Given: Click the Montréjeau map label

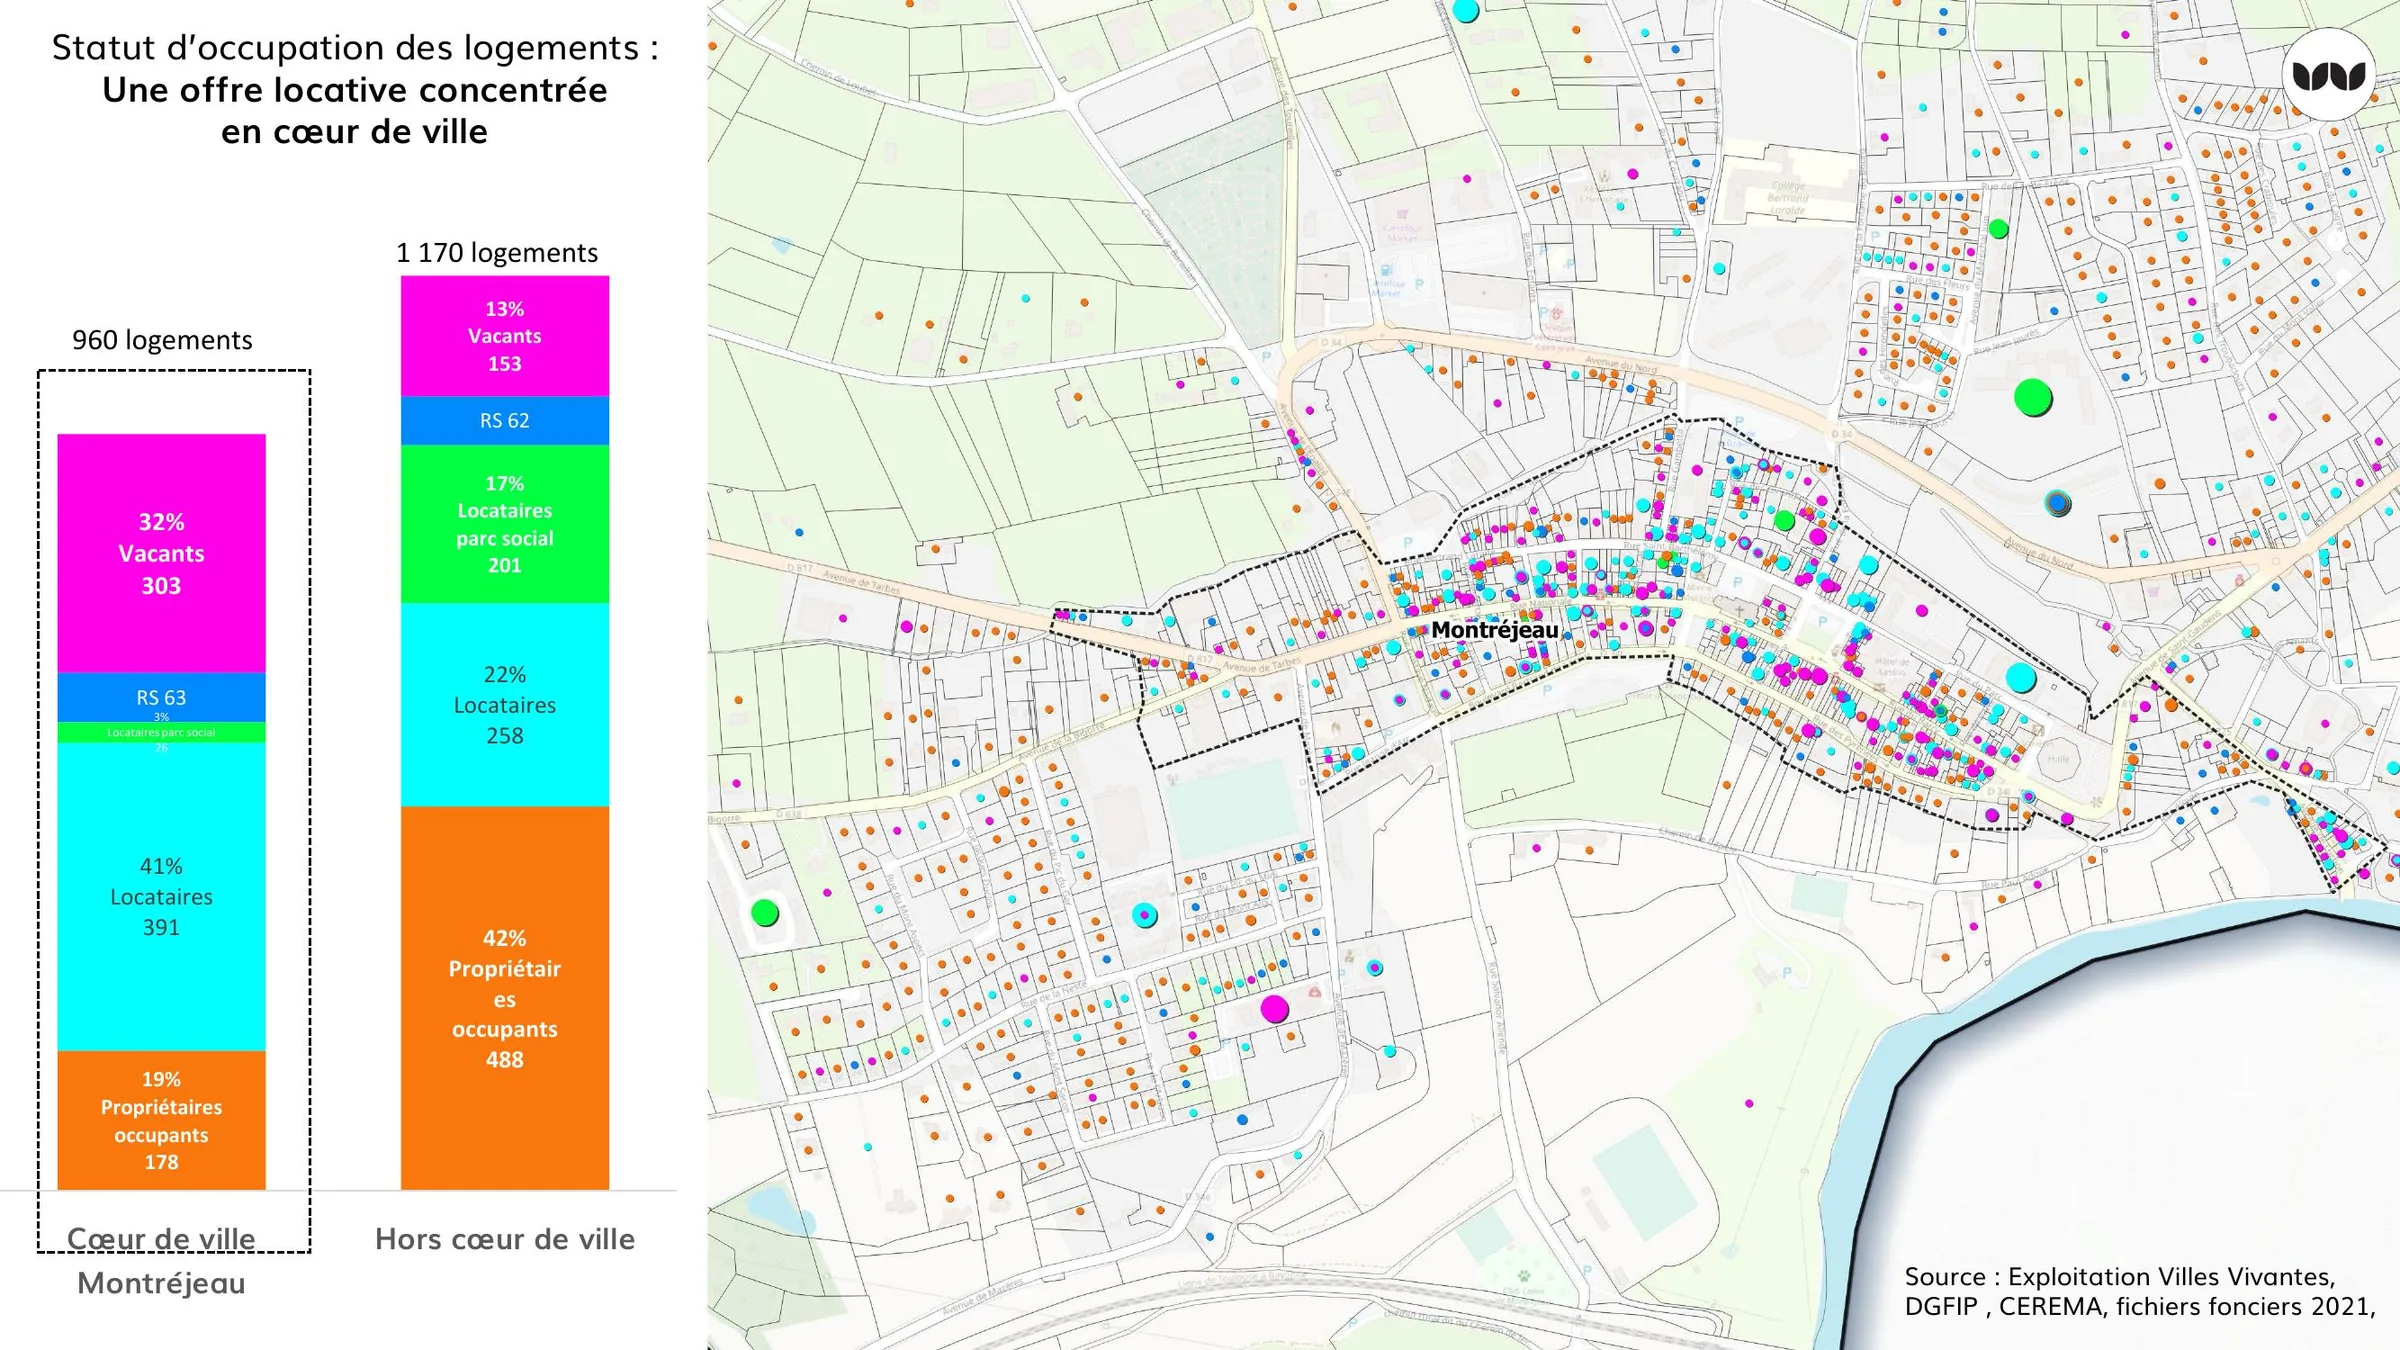Looking at the screenshot, I should click(1494, 630).
